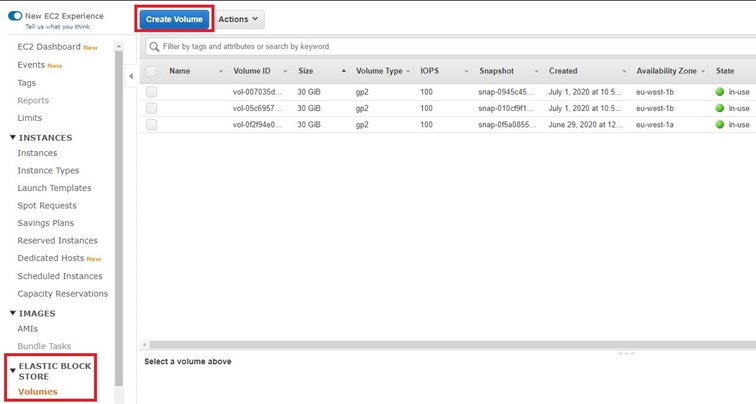Click the details pane resize grip dots
Screen dimensions: 756x404
[626, 353]
